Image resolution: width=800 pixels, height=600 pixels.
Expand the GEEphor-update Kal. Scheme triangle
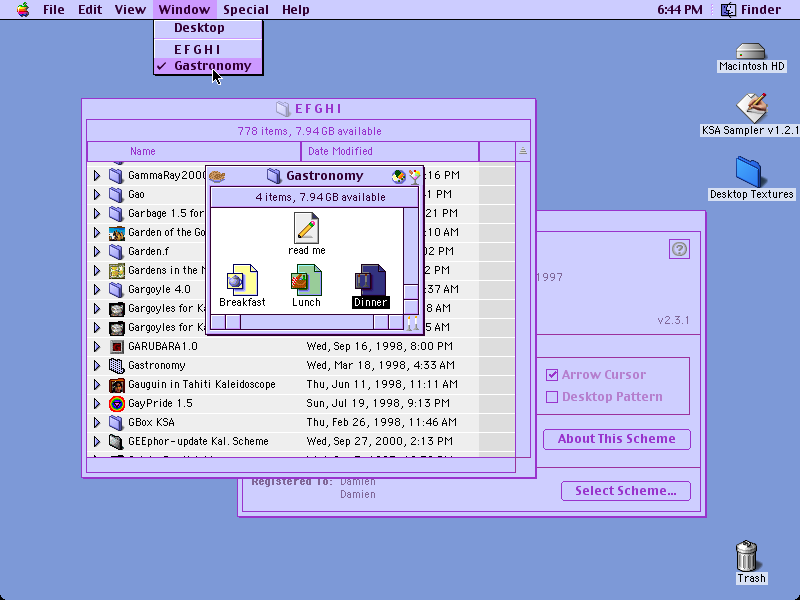(x=97, y=441)
